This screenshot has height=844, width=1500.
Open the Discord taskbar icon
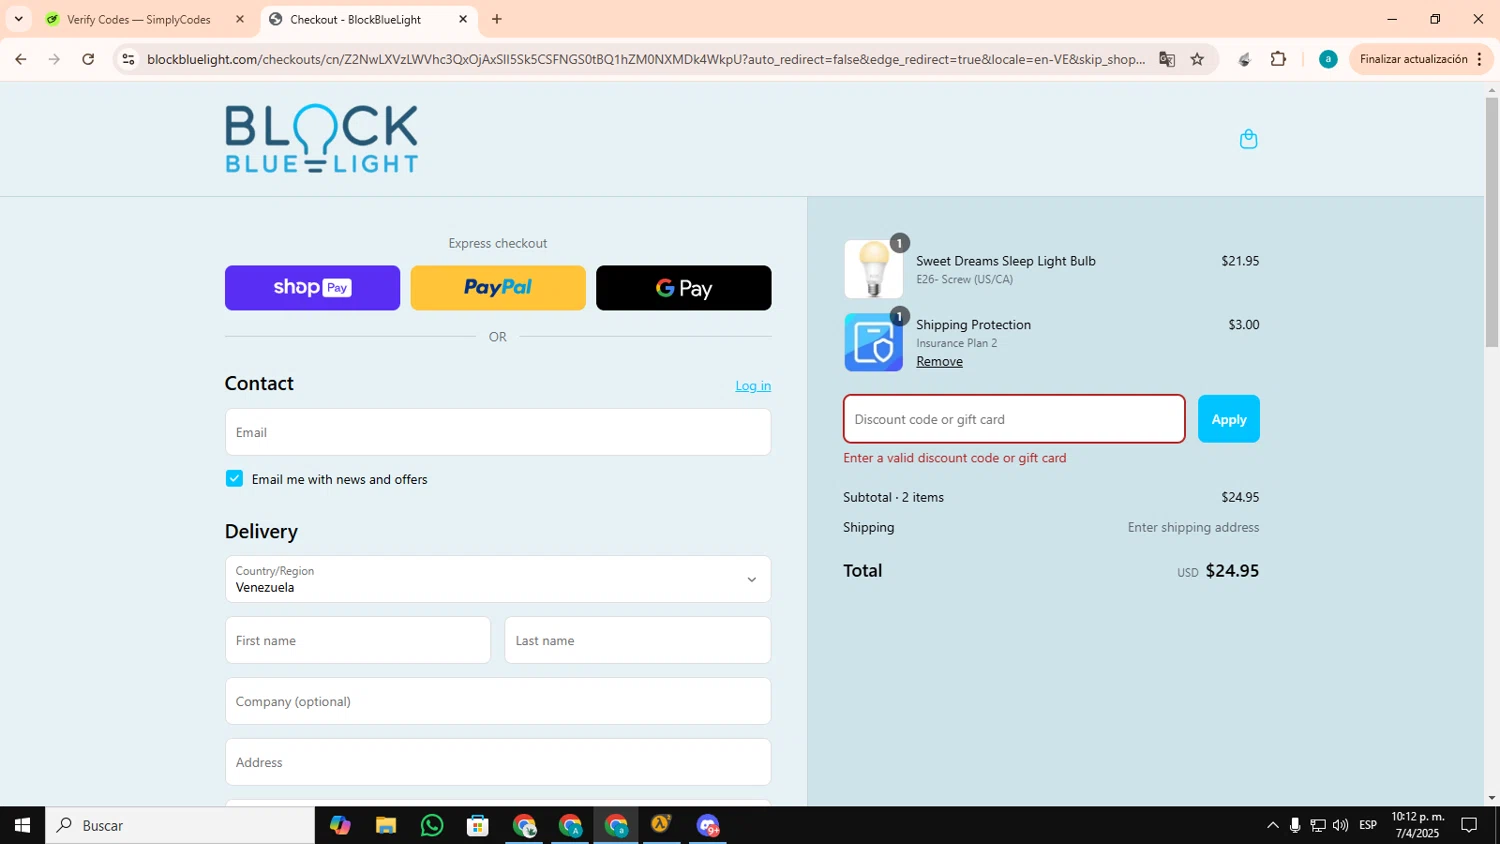[708, 825]
